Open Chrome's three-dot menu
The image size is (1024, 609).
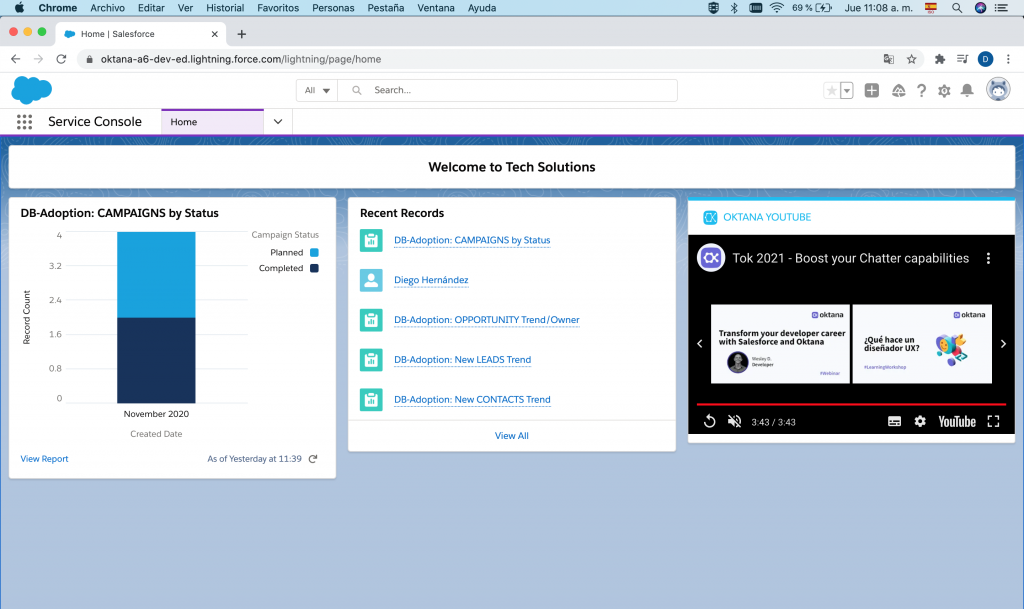1008,59
